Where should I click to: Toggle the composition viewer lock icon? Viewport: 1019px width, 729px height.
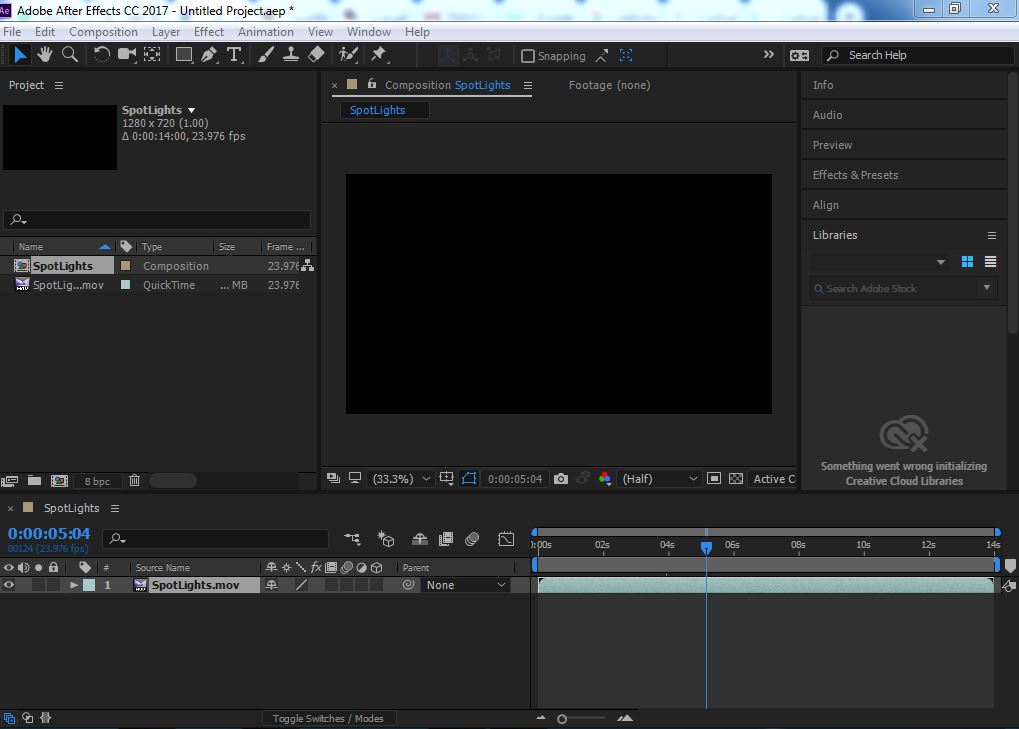[x=372, y=84]
